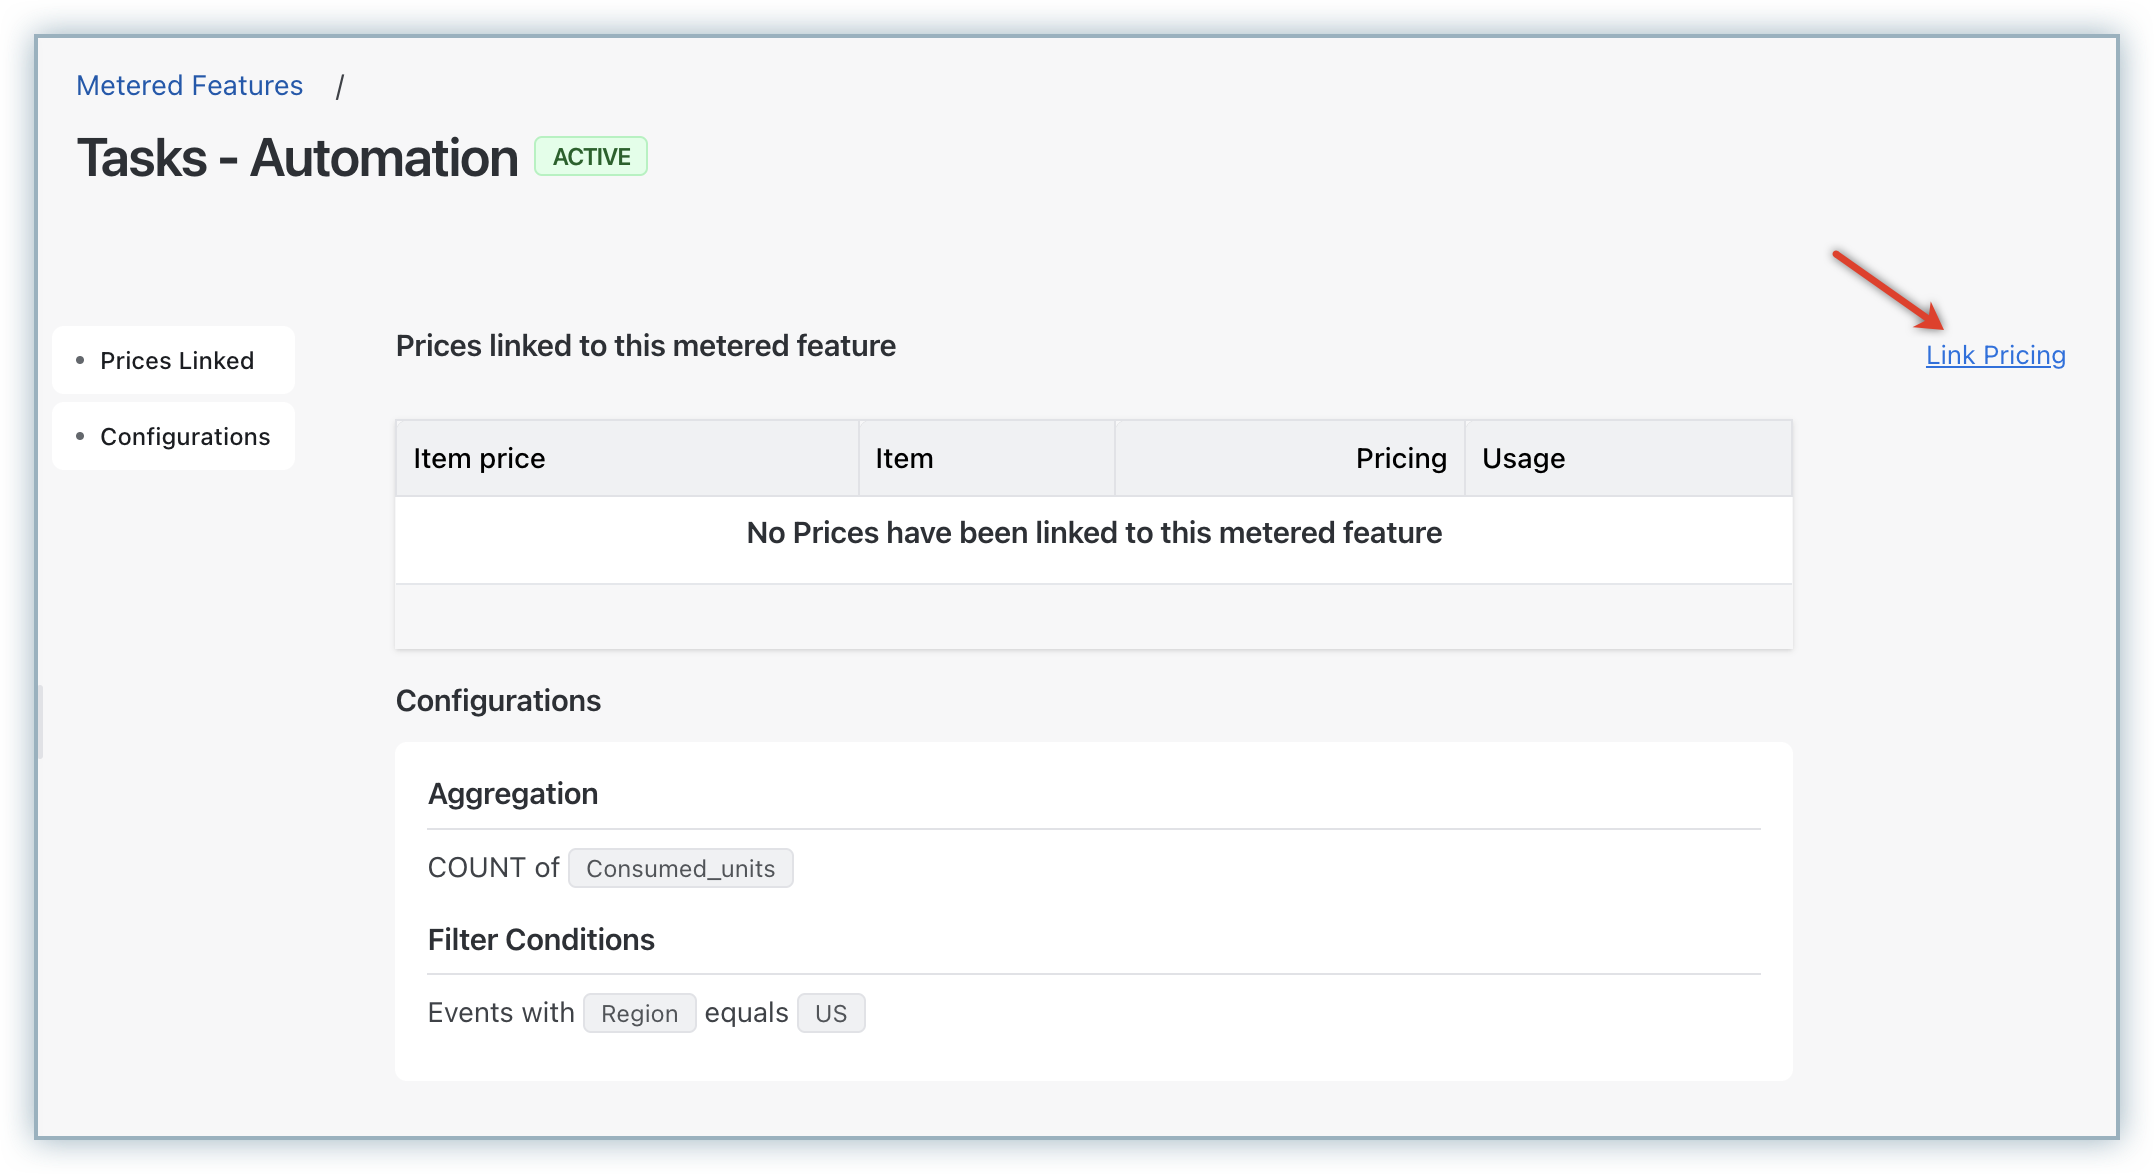2154x1174 pixels.
Task: Click the empty table message row
Action: click(1093, 533)
